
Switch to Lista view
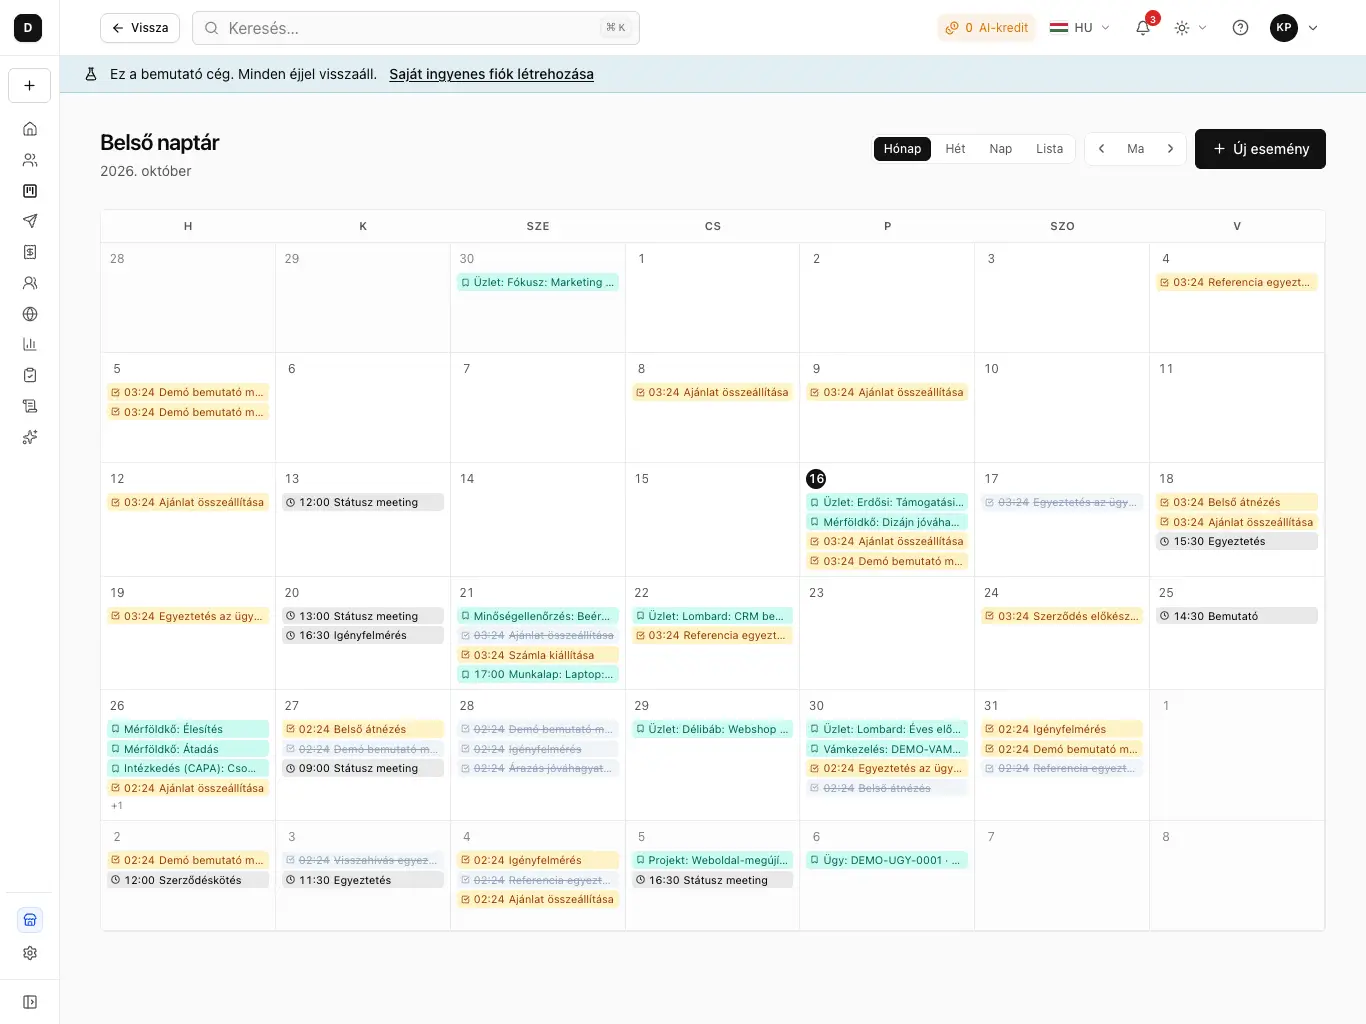click(1050, 149)
